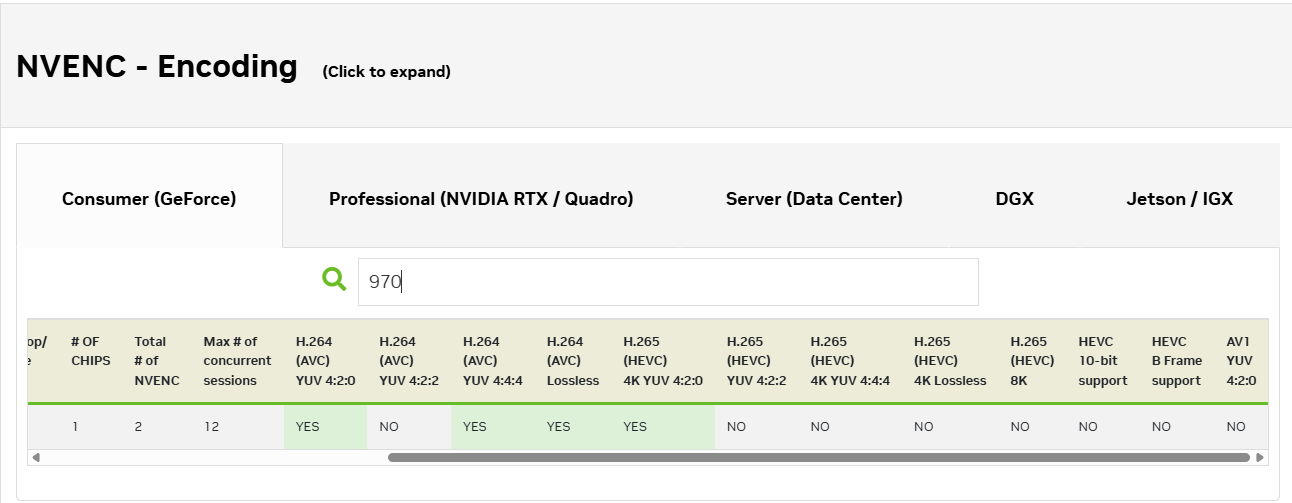Image resolution: width=1292 pixels, height=503 pixels.
Task: Switch to the Server (Data Center) tab
Action: click(x=814, y=199)
